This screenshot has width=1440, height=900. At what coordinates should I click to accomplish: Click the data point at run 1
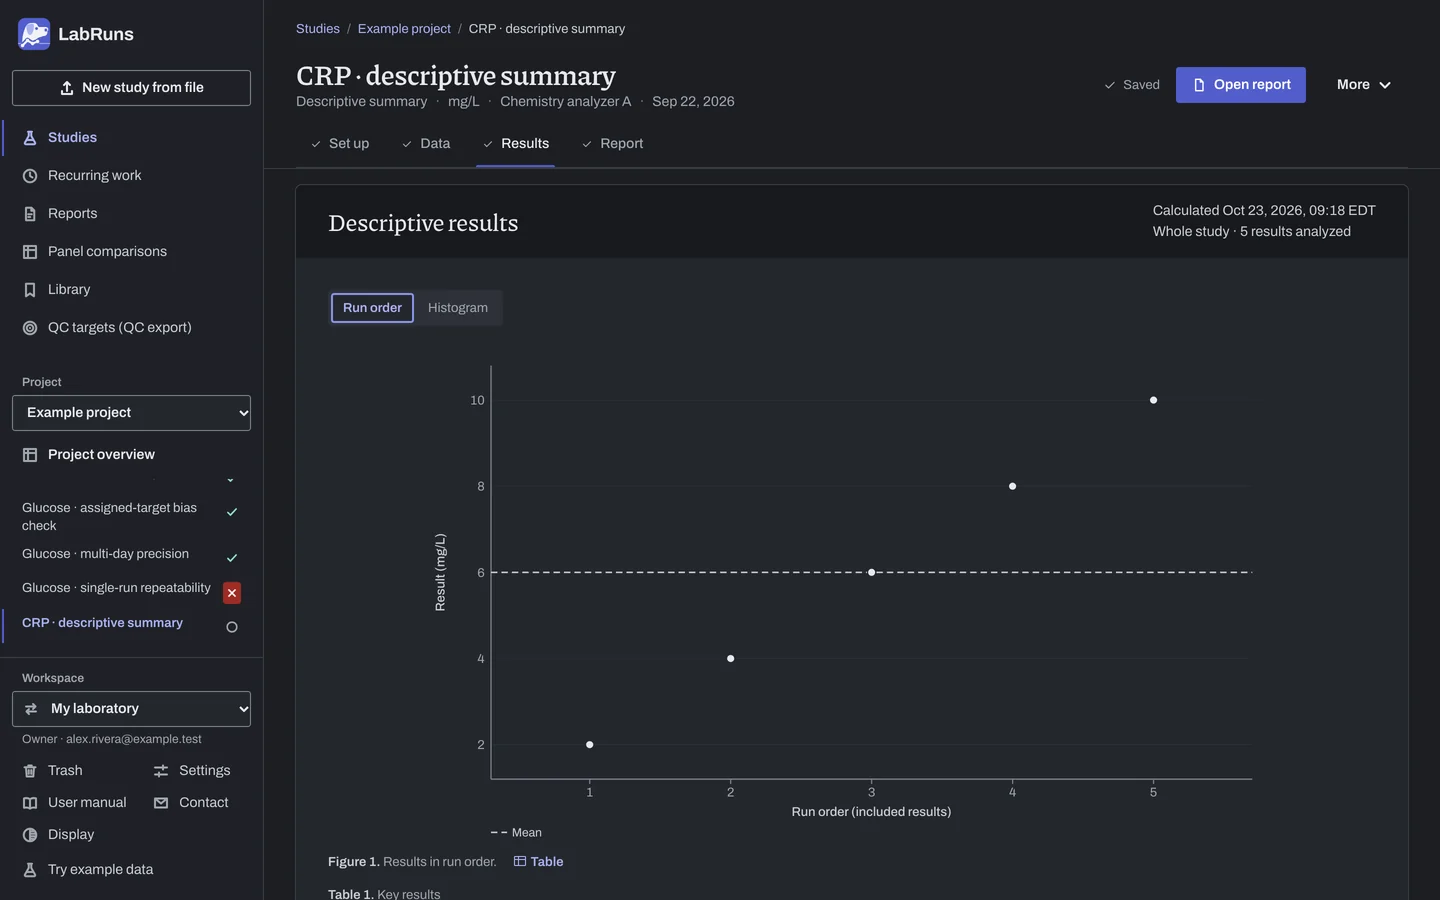click(x=590, y=745)
